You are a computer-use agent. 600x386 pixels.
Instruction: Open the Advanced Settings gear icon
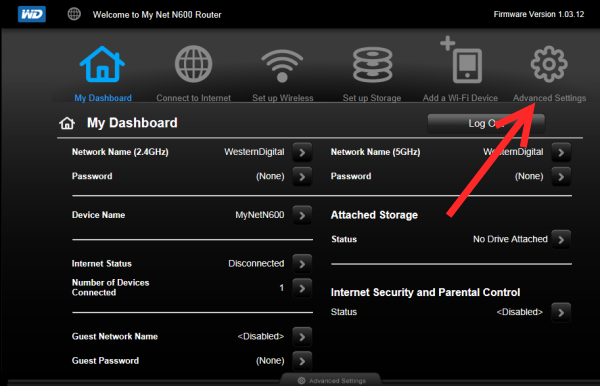pos(549,64)
